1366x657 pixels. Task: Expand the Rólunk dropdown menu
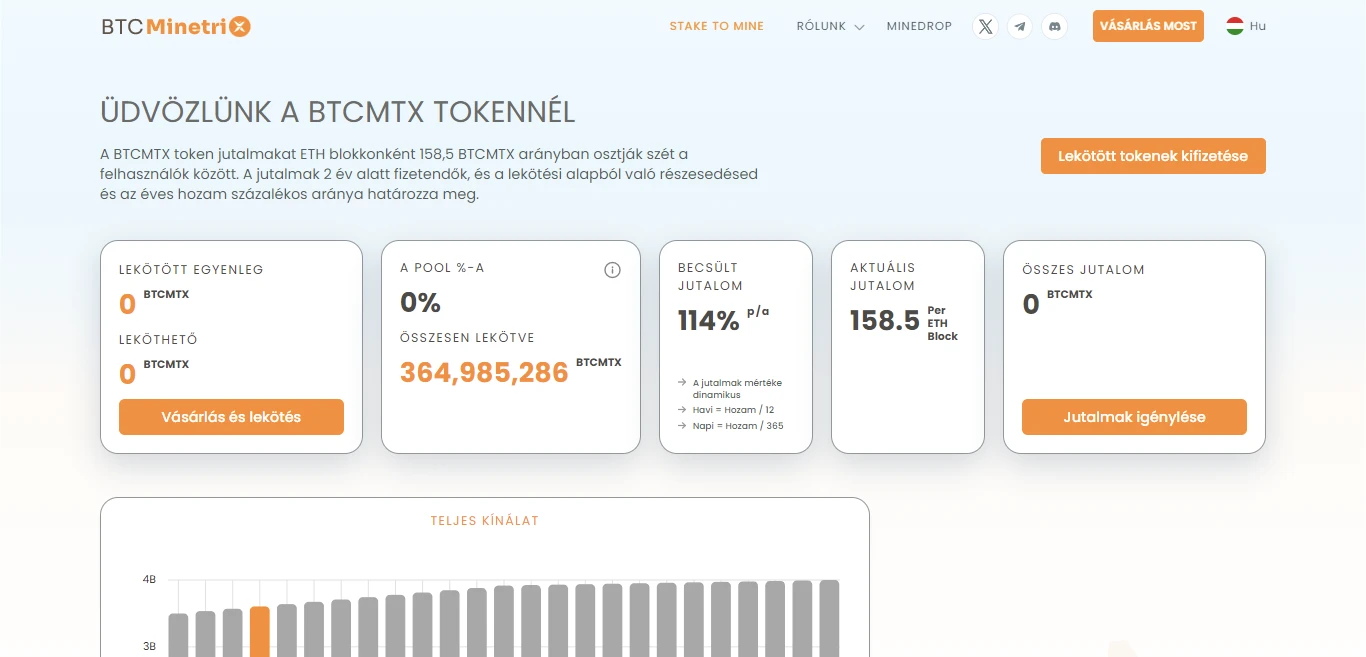tap(830, 27)
